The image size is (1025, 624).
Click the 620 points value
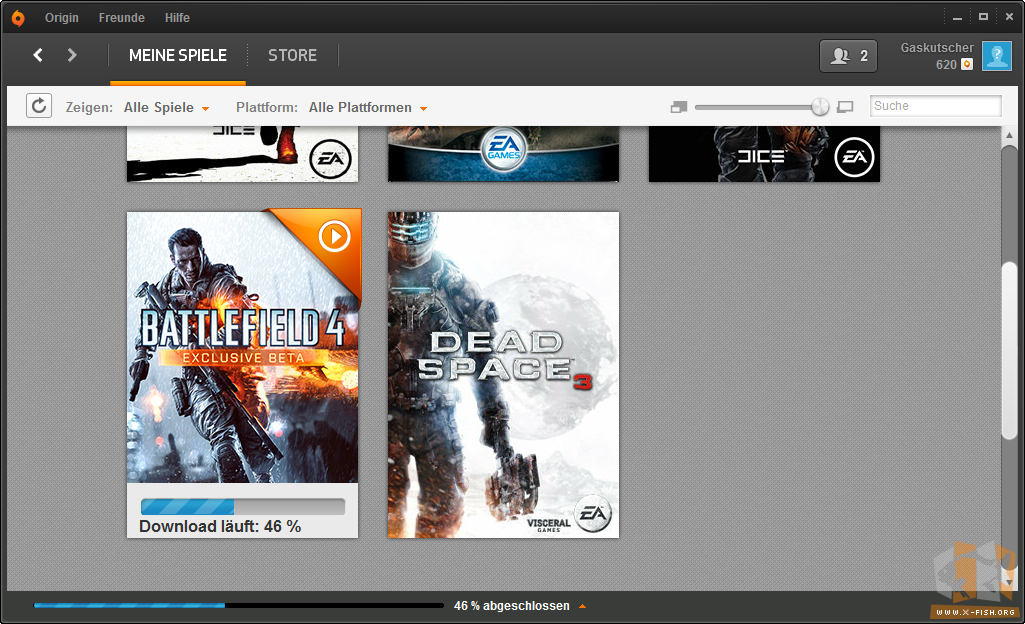[x=946, y=65]
